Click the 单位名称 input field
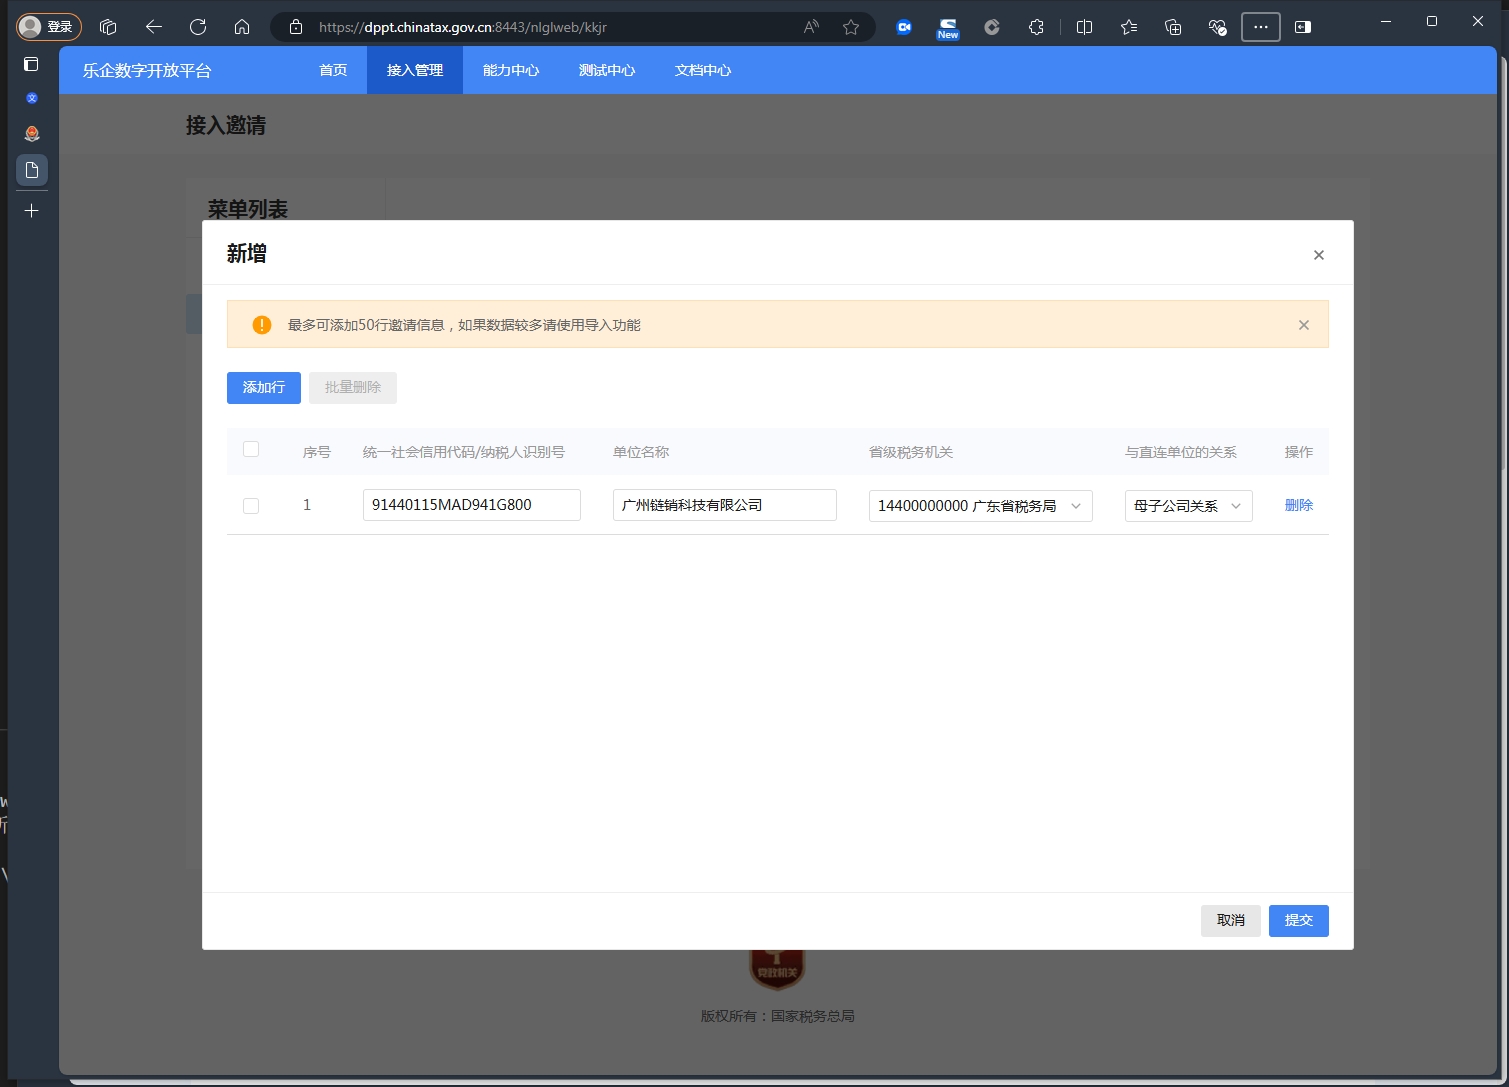Viewport: 1509px width, 1087px height. pyautogui.click(x=724, y=505)
